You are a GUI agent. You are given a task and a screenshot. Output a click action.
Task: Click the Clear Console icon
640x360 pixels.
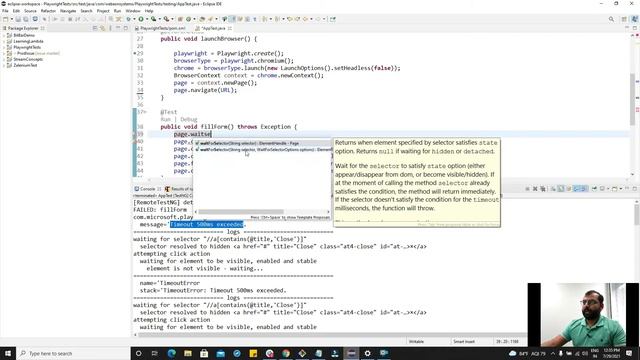pyautogui.click(x=553, y=189)
